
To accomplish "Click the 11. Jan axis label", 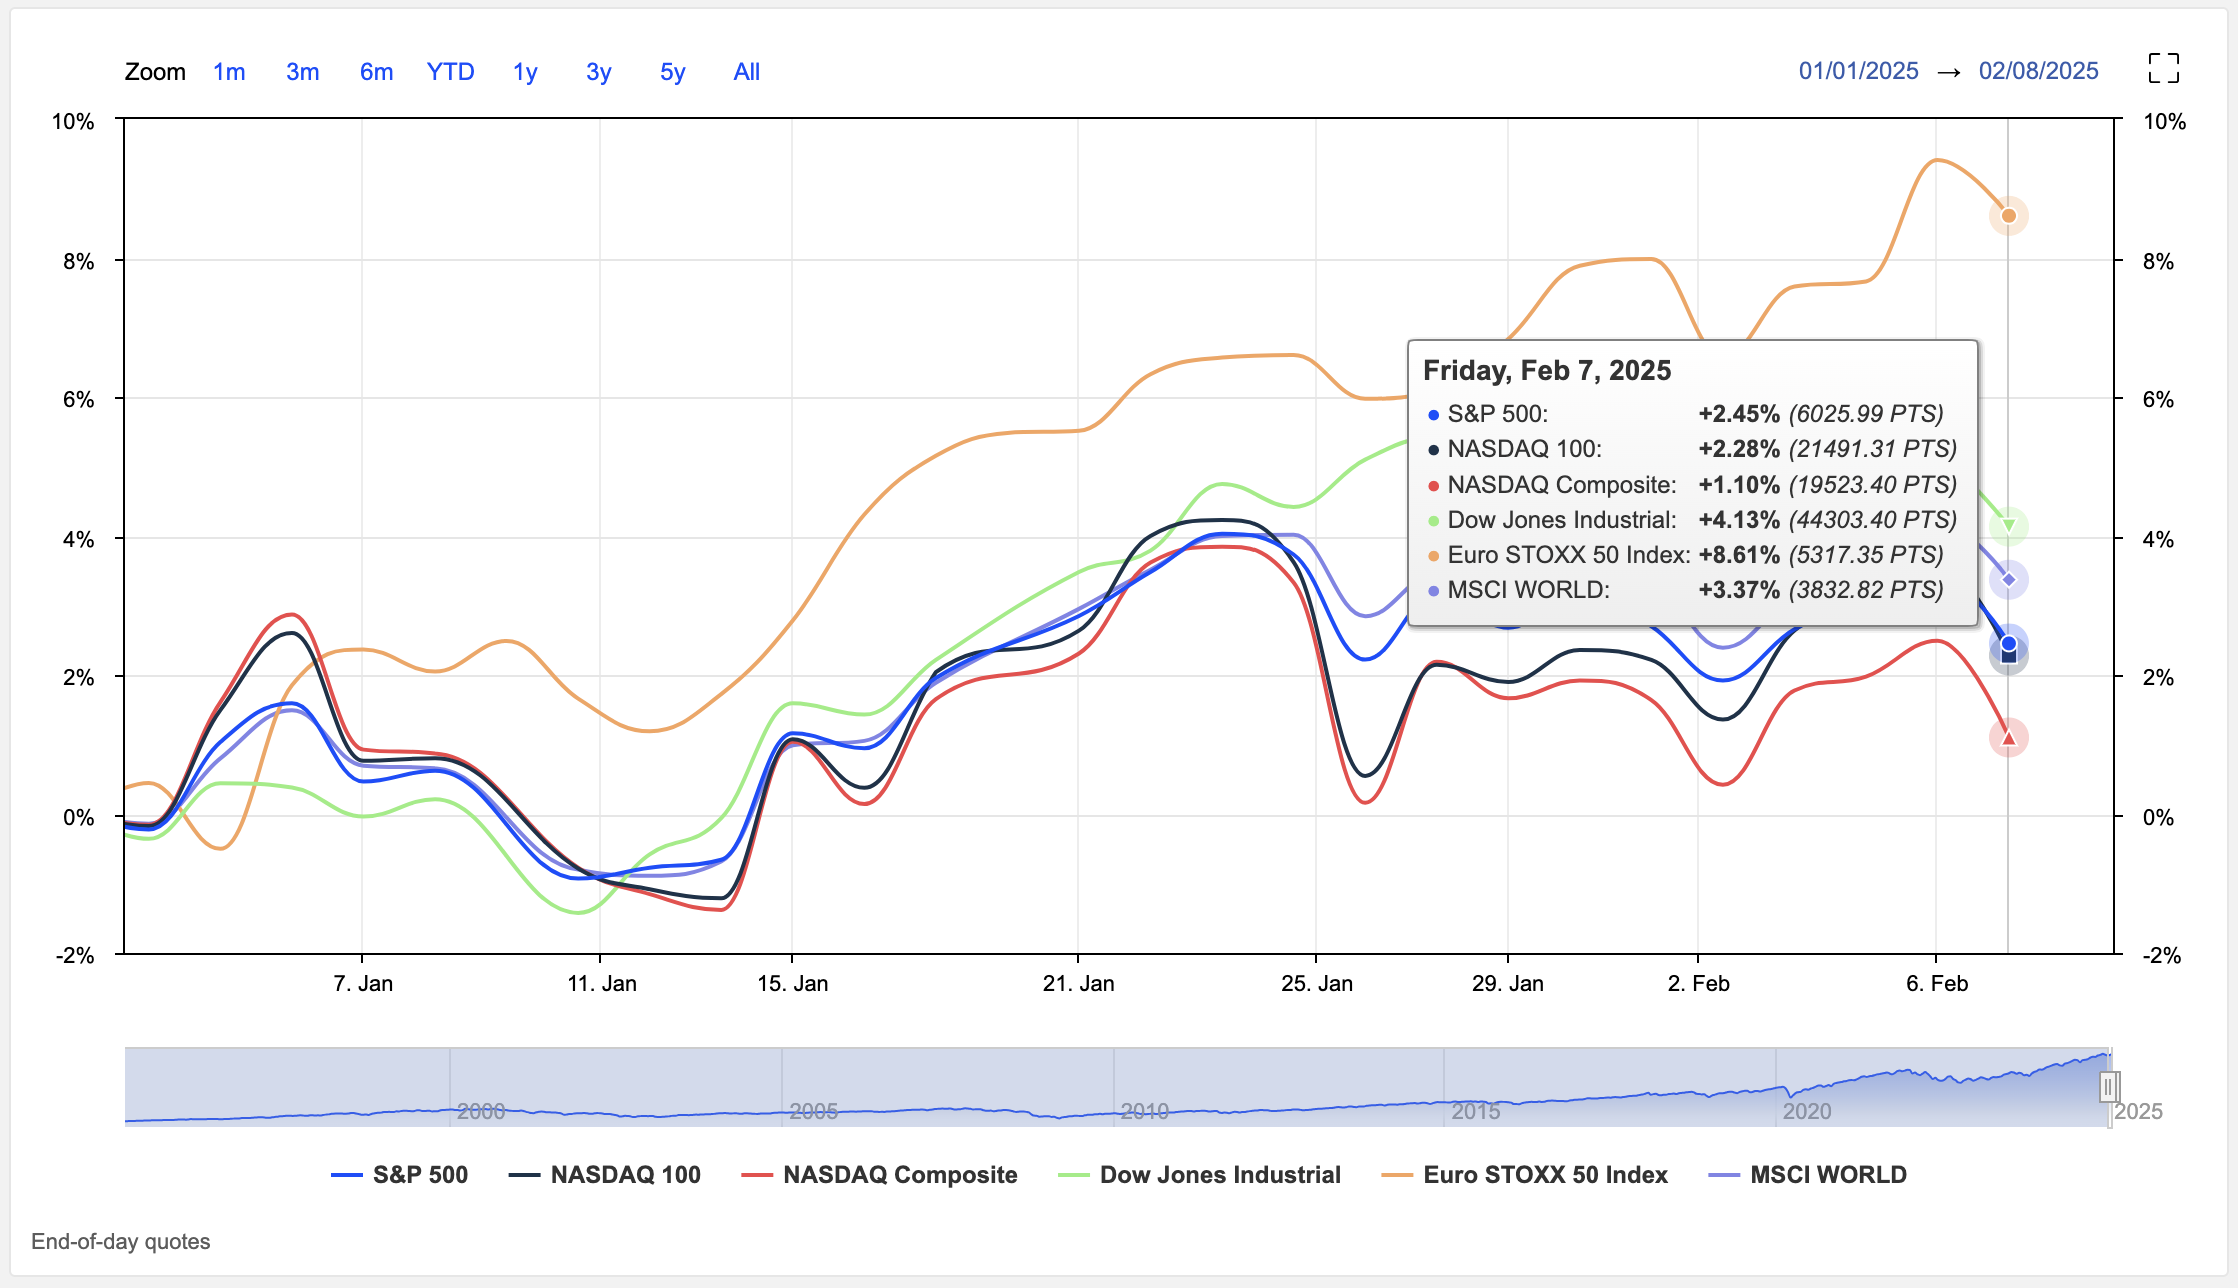I will click(602, 983).
